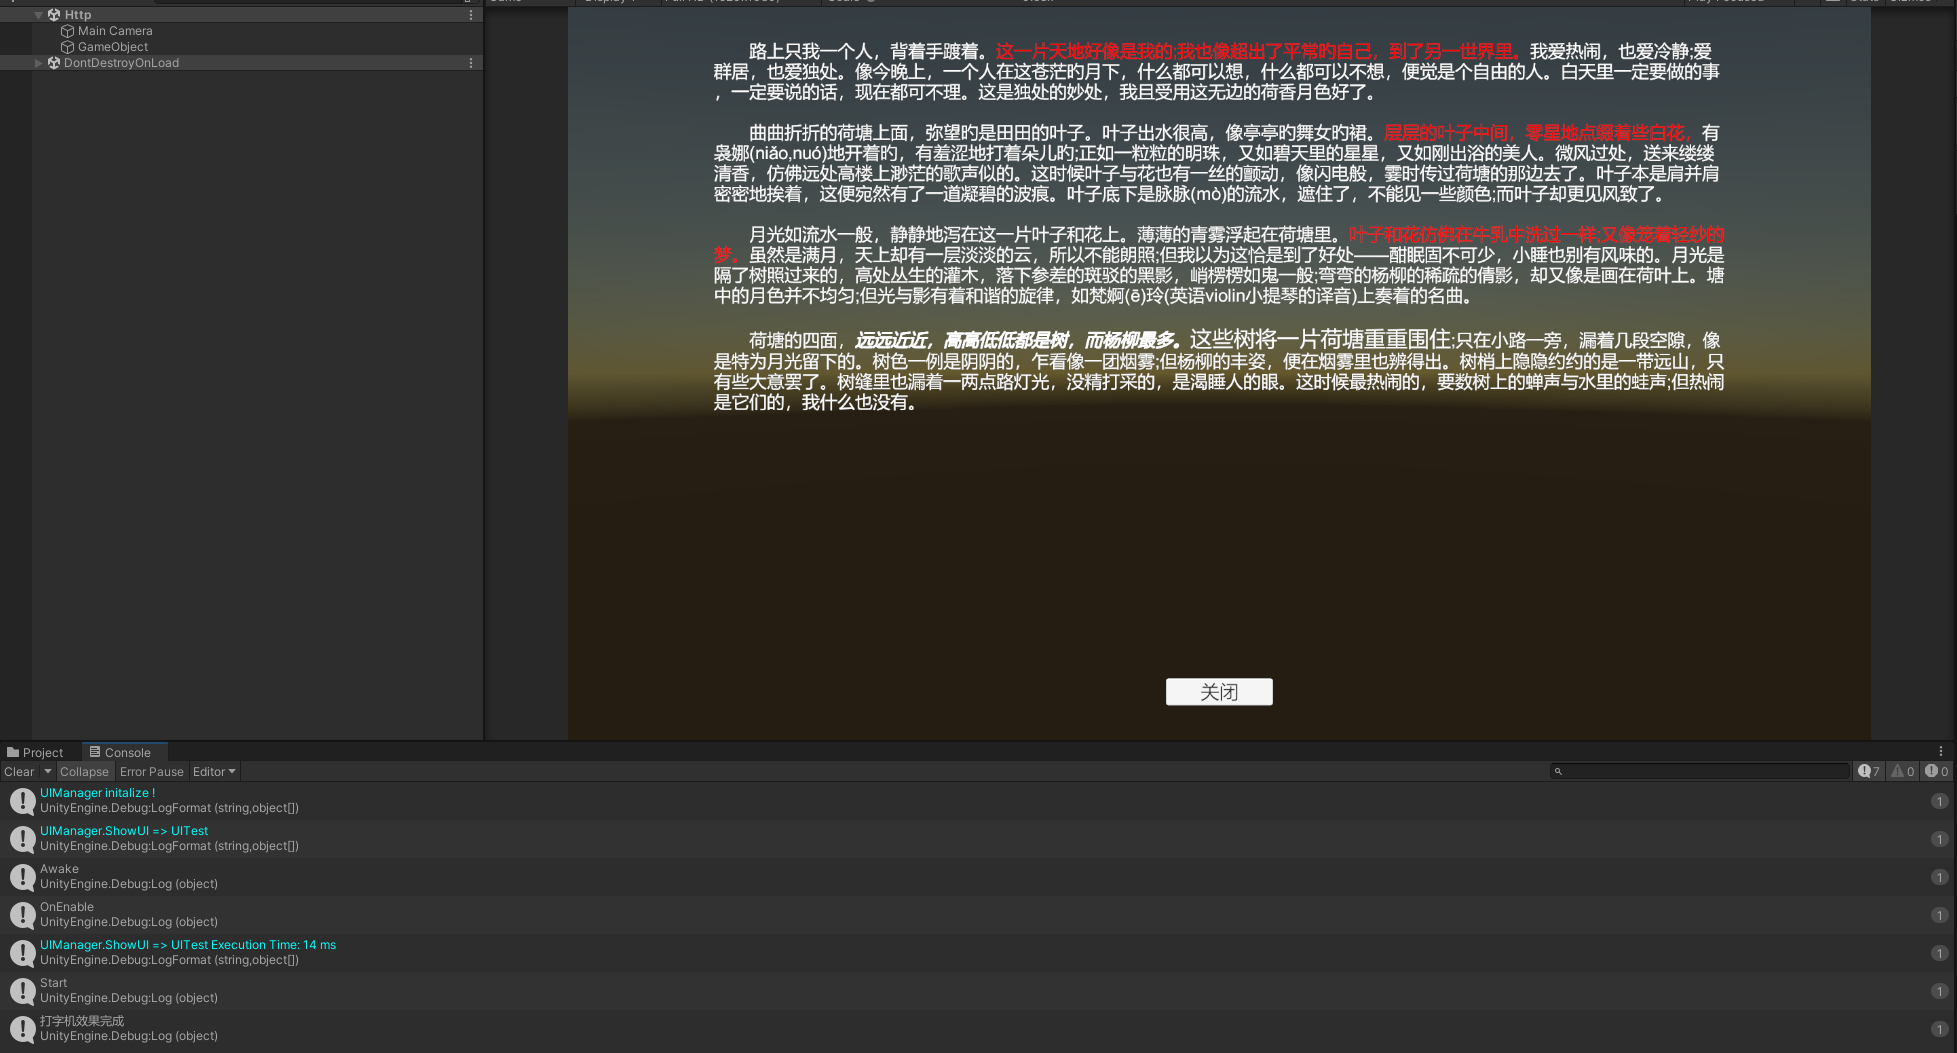
Task: Collapse the Http scene in hierarchy
Action: pyautogui.click(x=38, y=15)
